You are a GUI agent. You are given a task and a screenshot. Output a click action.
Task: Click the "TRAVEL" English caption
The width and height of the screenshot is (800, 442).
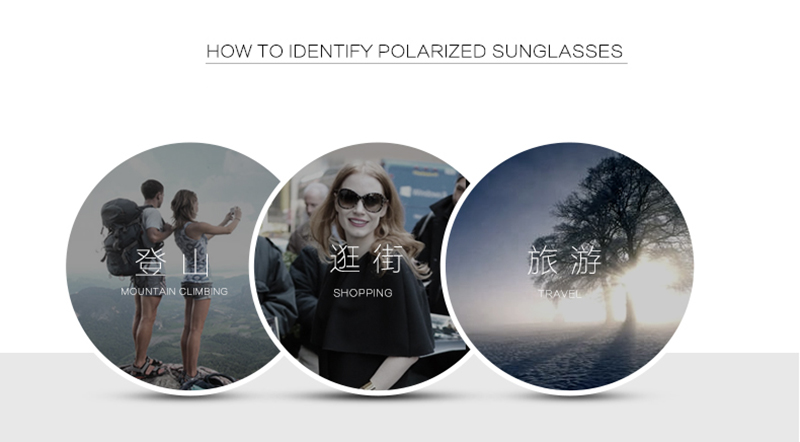click(560, 294)
